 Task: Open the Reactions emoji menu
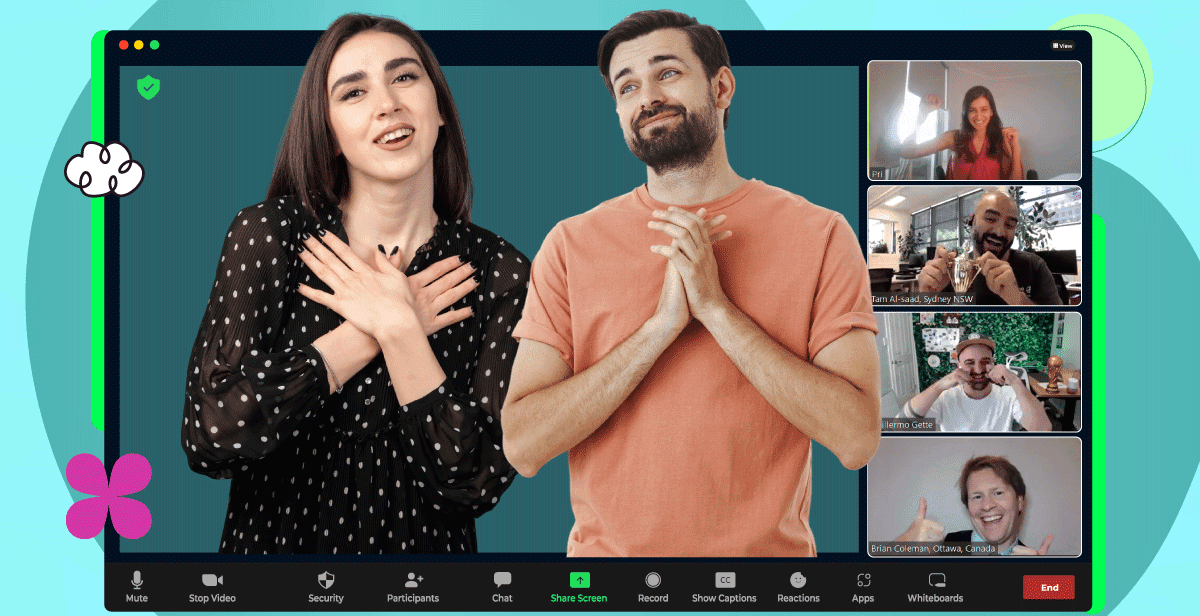pyautogui.click(x=798, y=587)
